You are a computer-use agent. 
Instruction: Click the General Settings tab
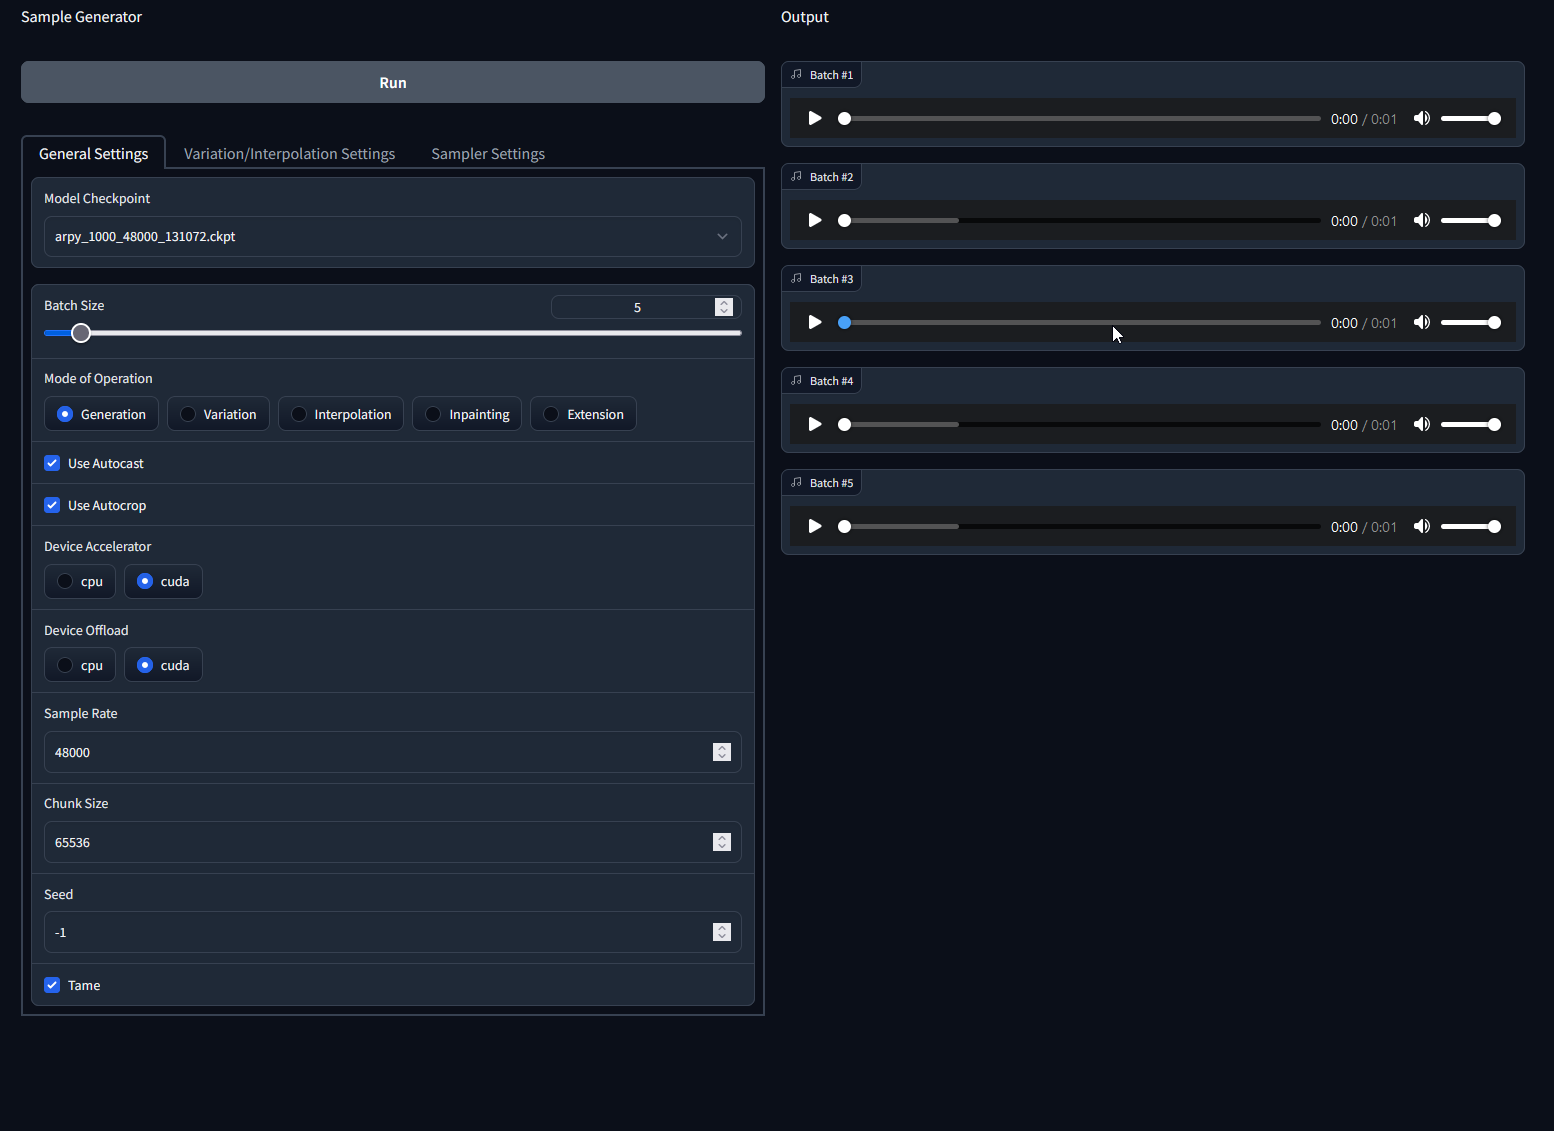pyautogui.click(x=93, y=153)
